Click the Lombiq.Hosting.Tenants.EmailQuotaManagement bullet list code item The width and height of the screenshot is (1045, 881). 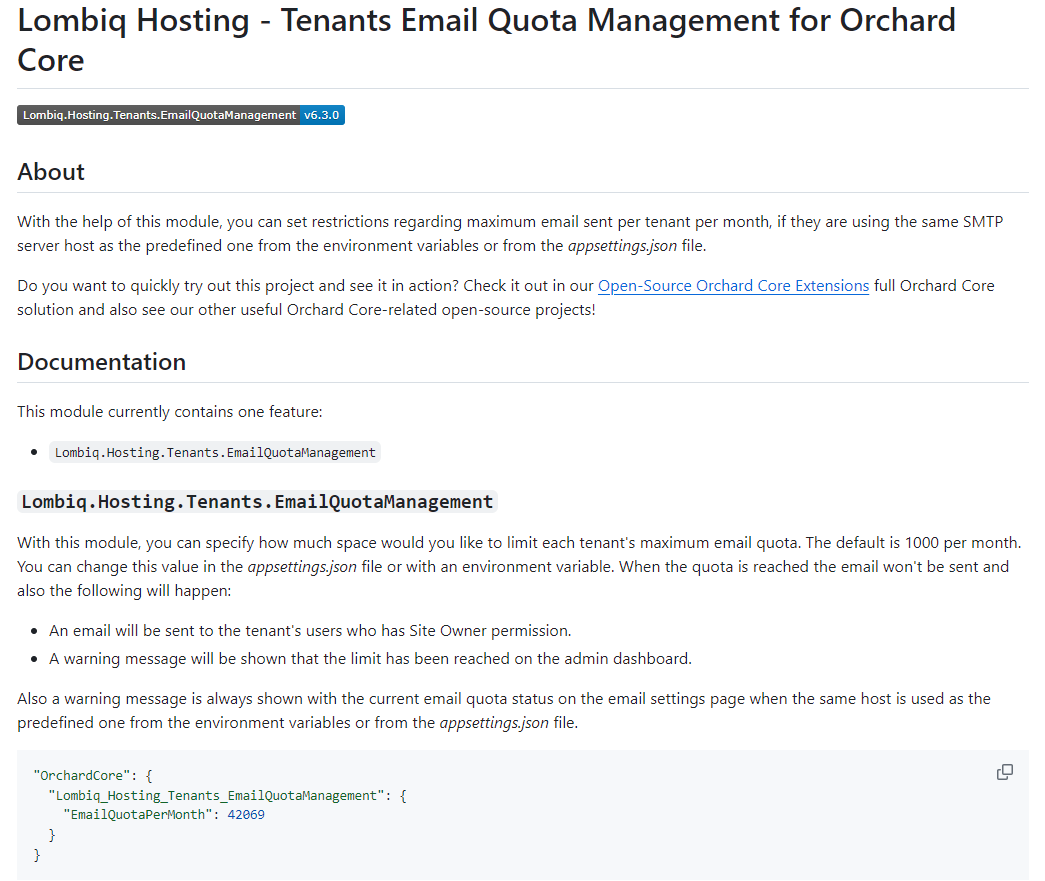coord(215,452)
